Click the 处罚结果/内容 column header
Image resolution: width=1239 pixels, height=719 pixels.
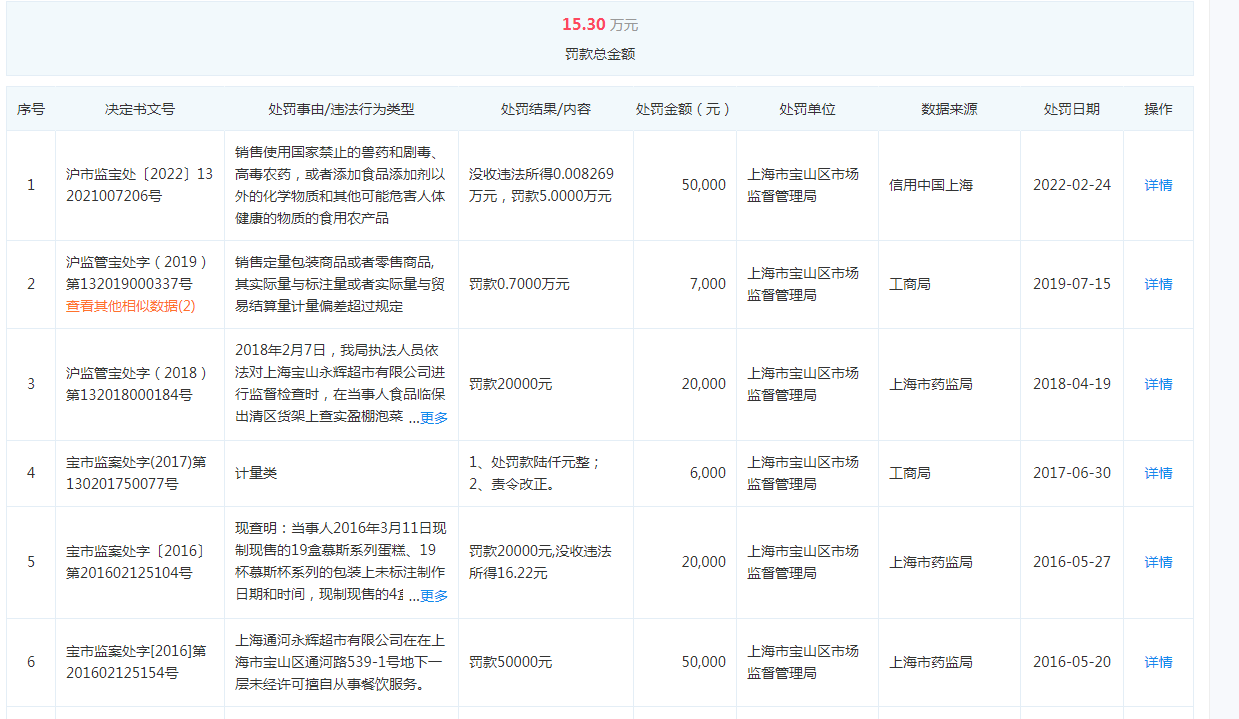click(x=546, y=109)
